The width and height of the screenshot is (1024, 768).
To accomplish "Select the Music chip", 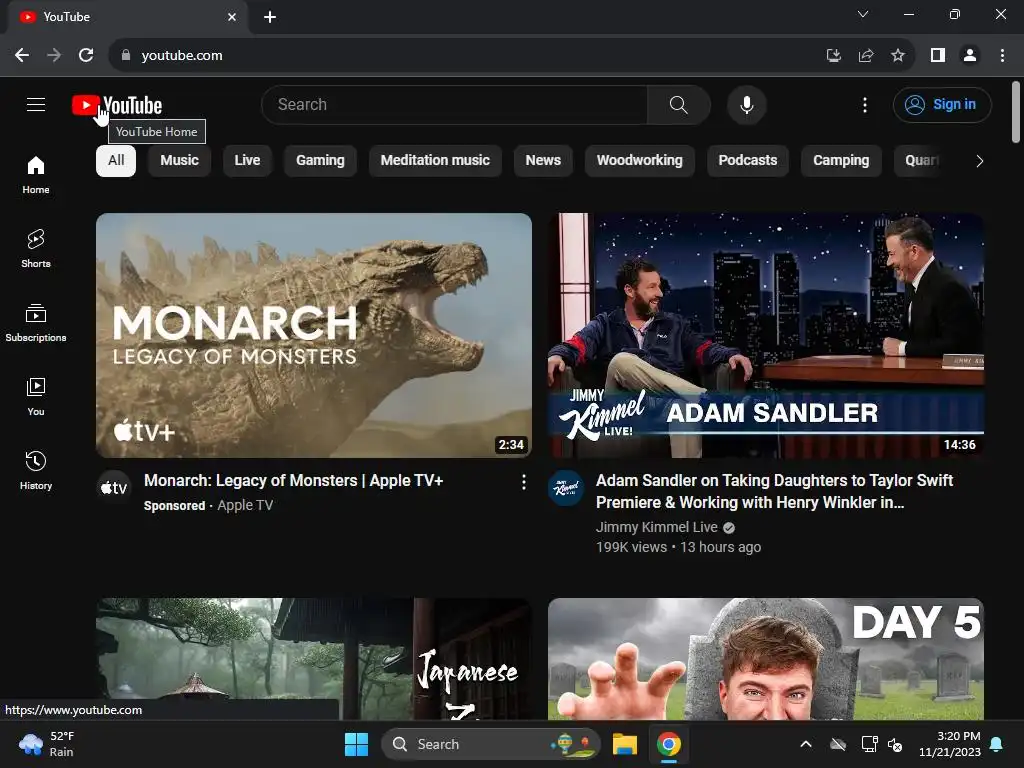I will [x=180, y=161].
